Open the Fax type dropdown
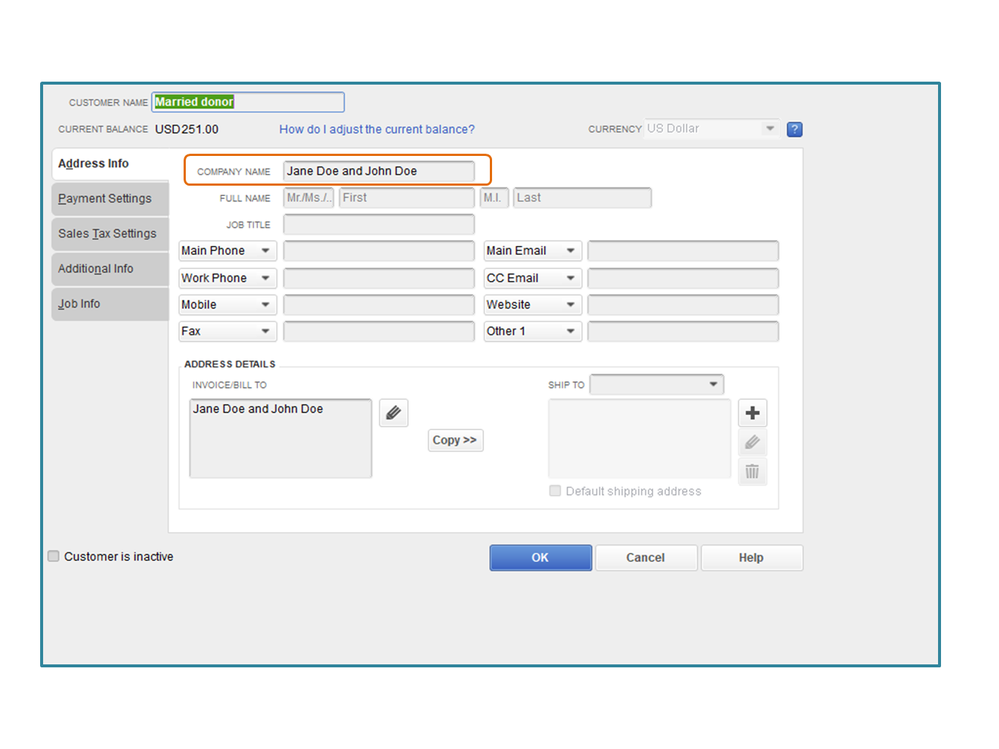The image size is (999, 749). (227, 331)
